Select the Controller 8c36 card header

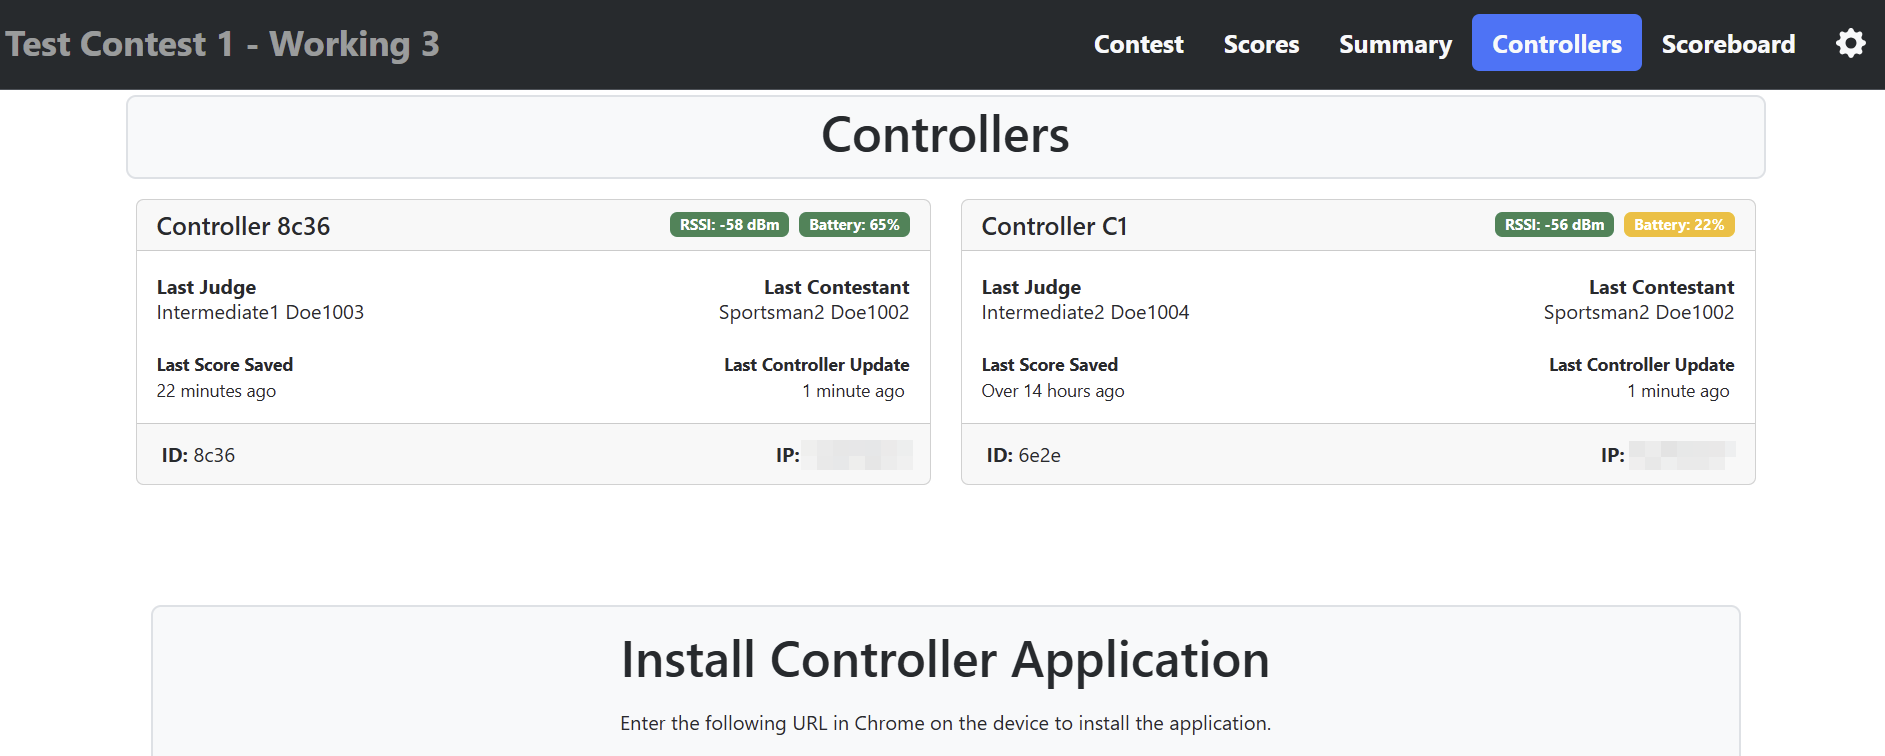[x=243, y=226]
